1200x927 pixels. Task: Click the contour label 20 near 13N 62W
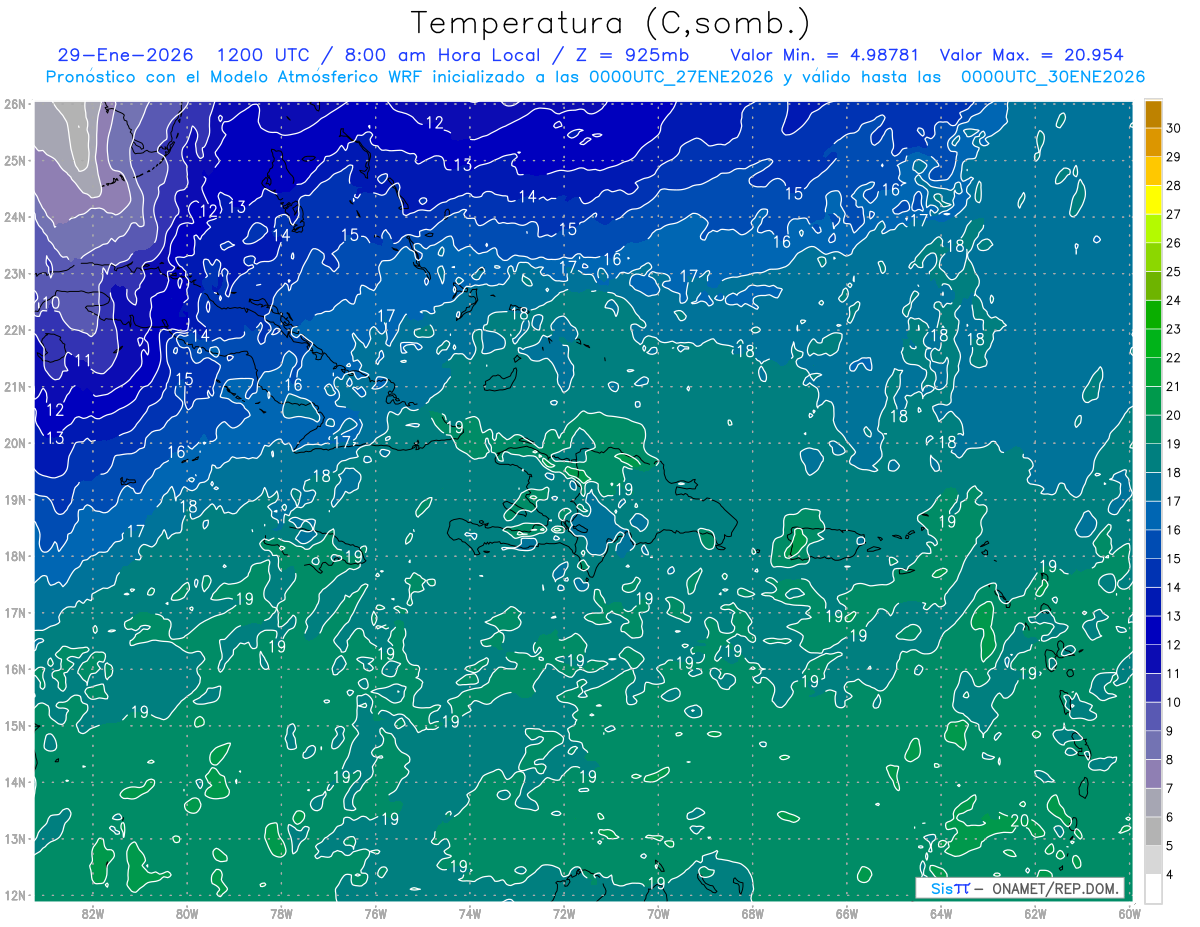pos(1020,820)
